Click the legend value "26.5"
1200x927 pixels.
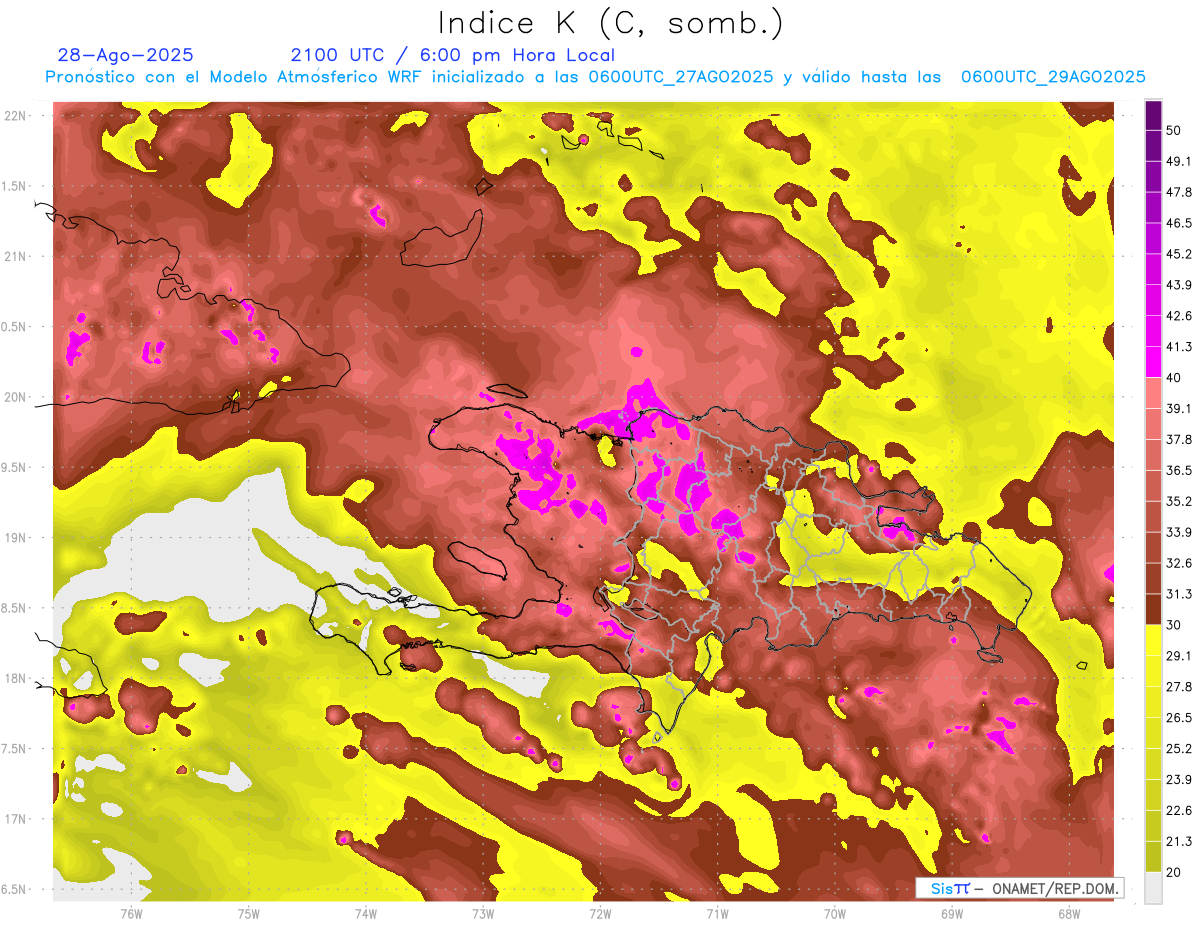(x=1178, y=718)
